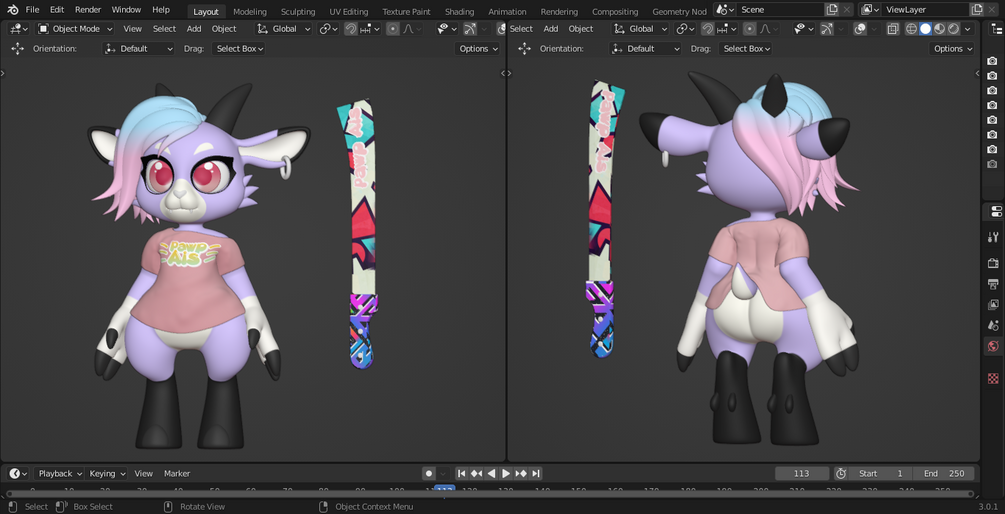Image resolution: width=1005 pixels, height=514 pixels.
Task: Switch to the Sculpting workspace tab
Action: [298, 12]
